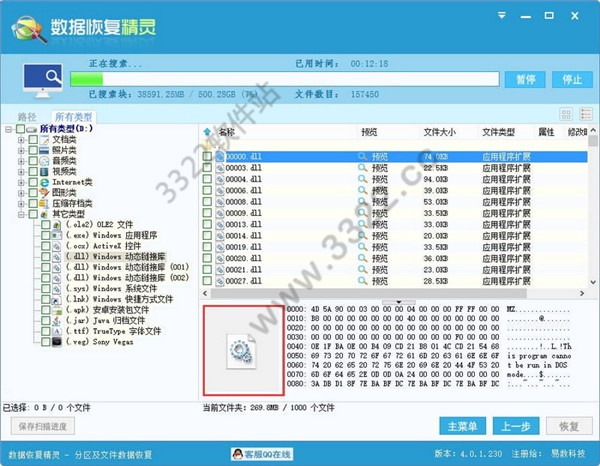Click the up-folder arrow icon in file list
The height and width of the screenshot is (466, 600).
click(x=207, y=132)
